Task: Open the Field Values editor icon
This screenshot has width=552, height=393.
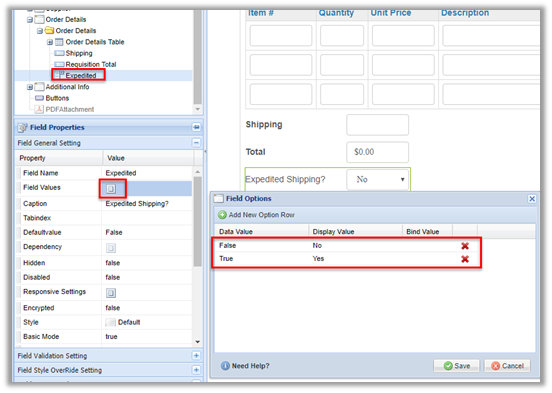Action: pyautogui.click(x=111, y=189)
